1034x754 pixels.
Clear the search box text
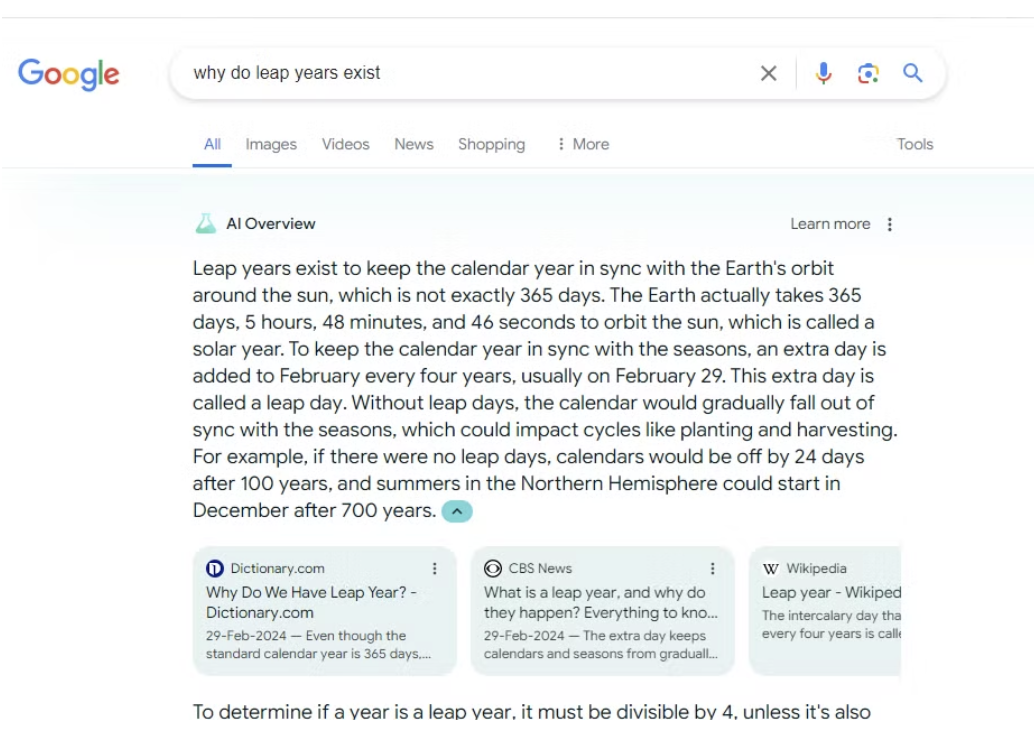coord(768,73)
